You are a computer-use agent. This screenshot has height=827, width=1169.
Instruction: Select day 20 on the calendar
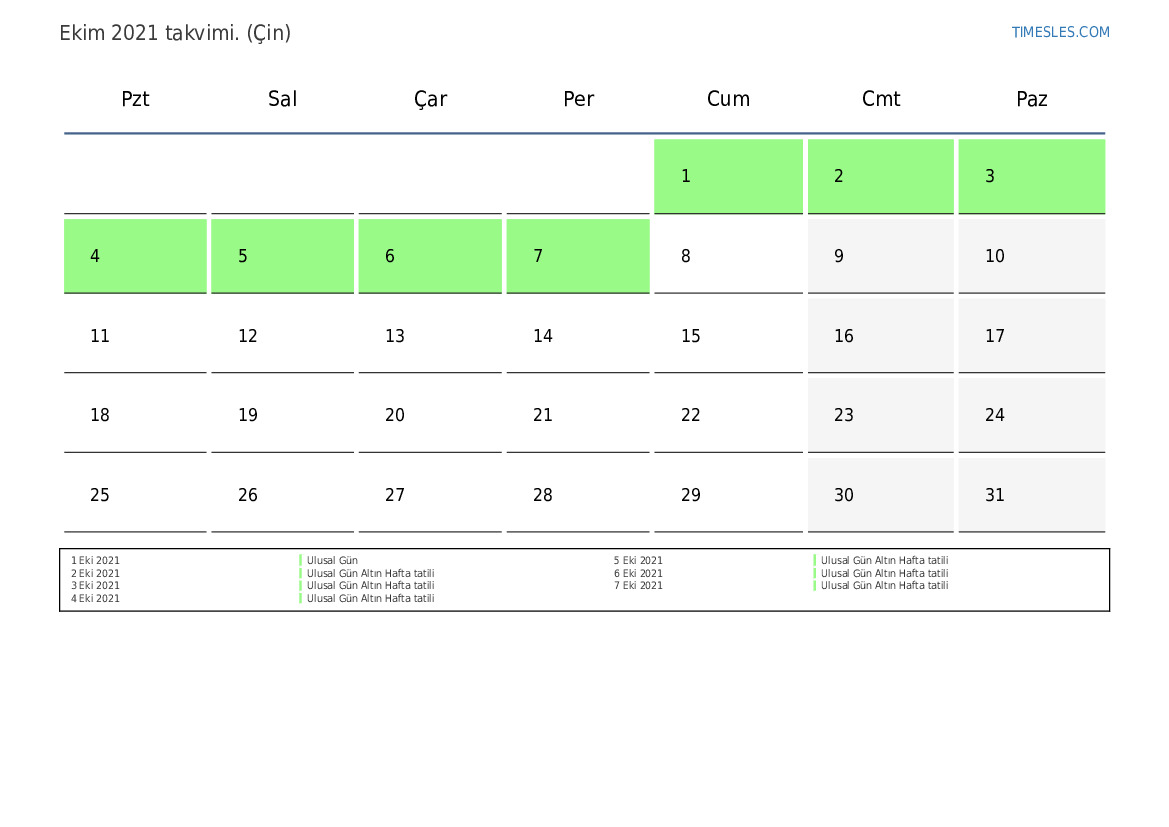click(x=430, y=415)
